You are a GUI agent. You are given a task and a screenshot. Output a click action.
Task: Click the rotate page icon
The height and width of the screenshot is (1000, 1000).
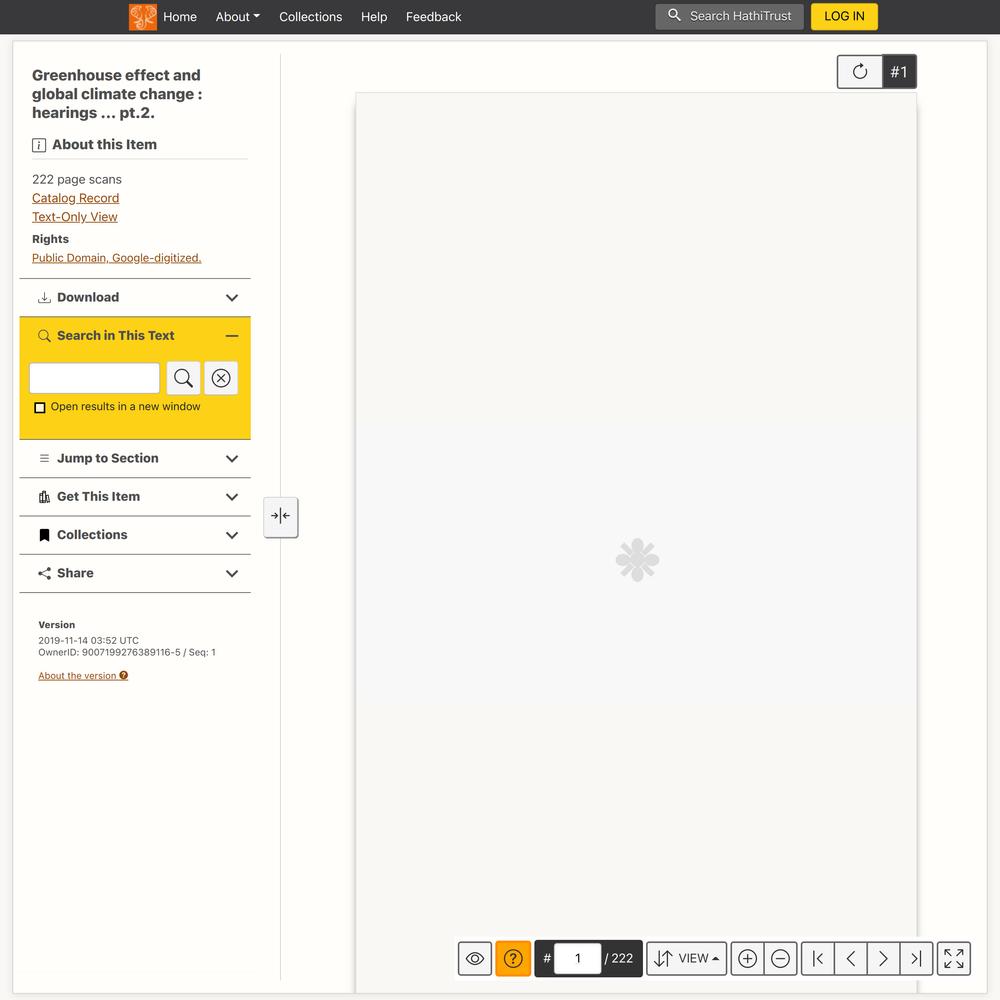[x=860, y=72]
